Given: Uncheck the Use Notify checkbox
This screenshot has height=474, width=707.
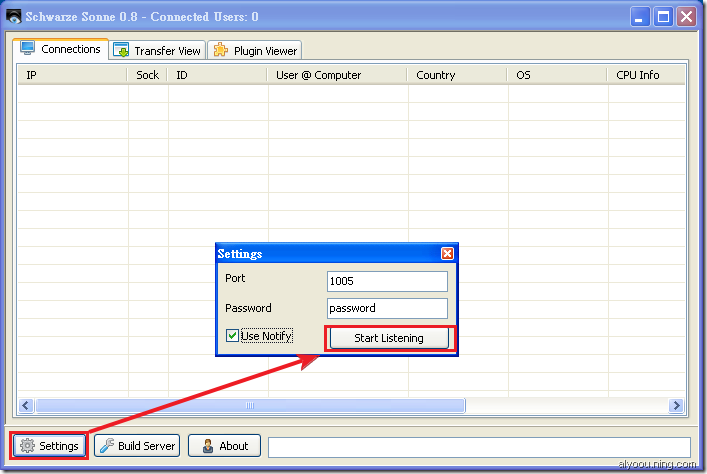Looking at the screenshot, I should click(x=232, y=336).
